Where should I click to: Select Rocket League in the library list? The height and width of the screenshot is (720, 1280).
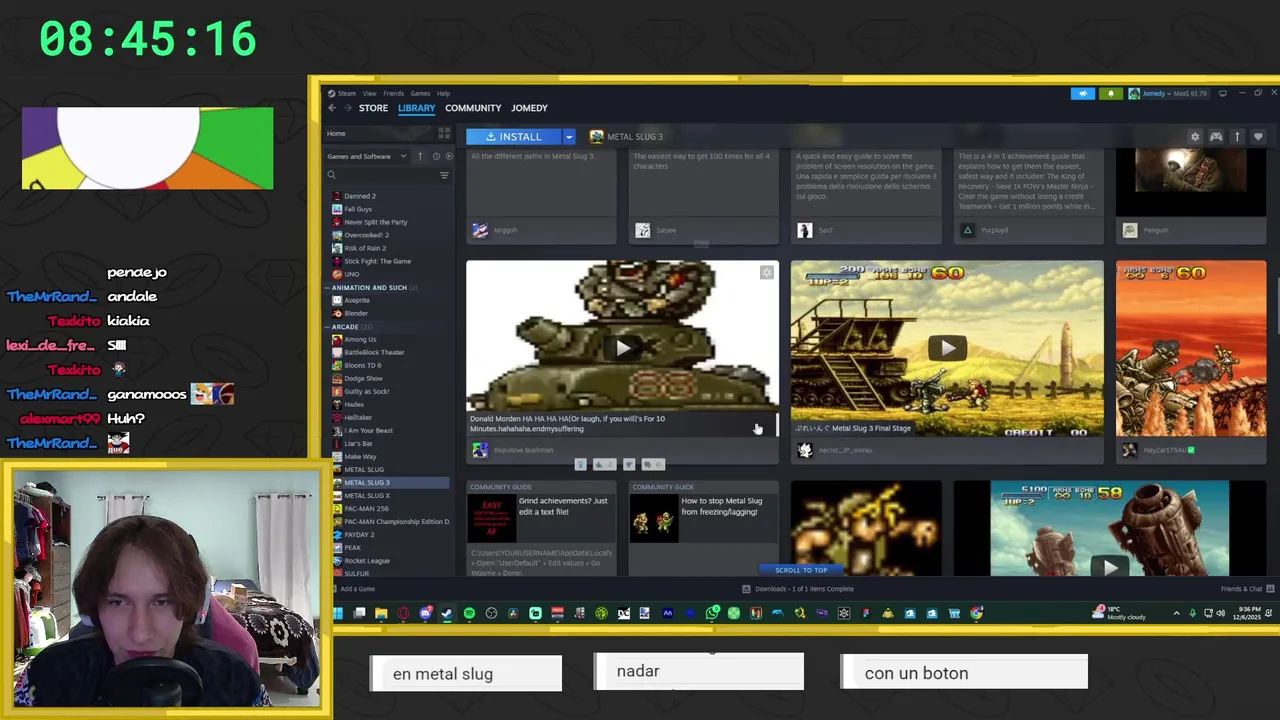point(367,560)
